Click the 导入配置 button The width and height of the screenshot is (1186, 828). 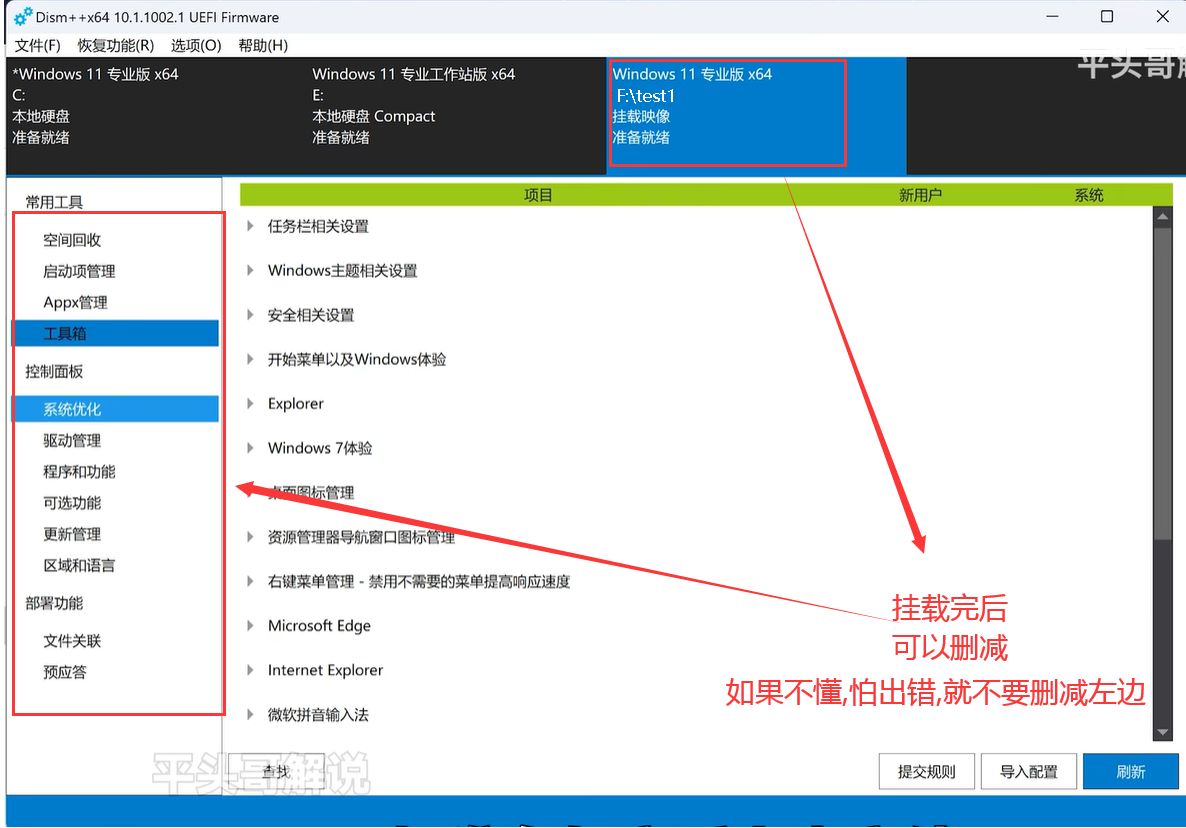click(x=1028, y=771)
